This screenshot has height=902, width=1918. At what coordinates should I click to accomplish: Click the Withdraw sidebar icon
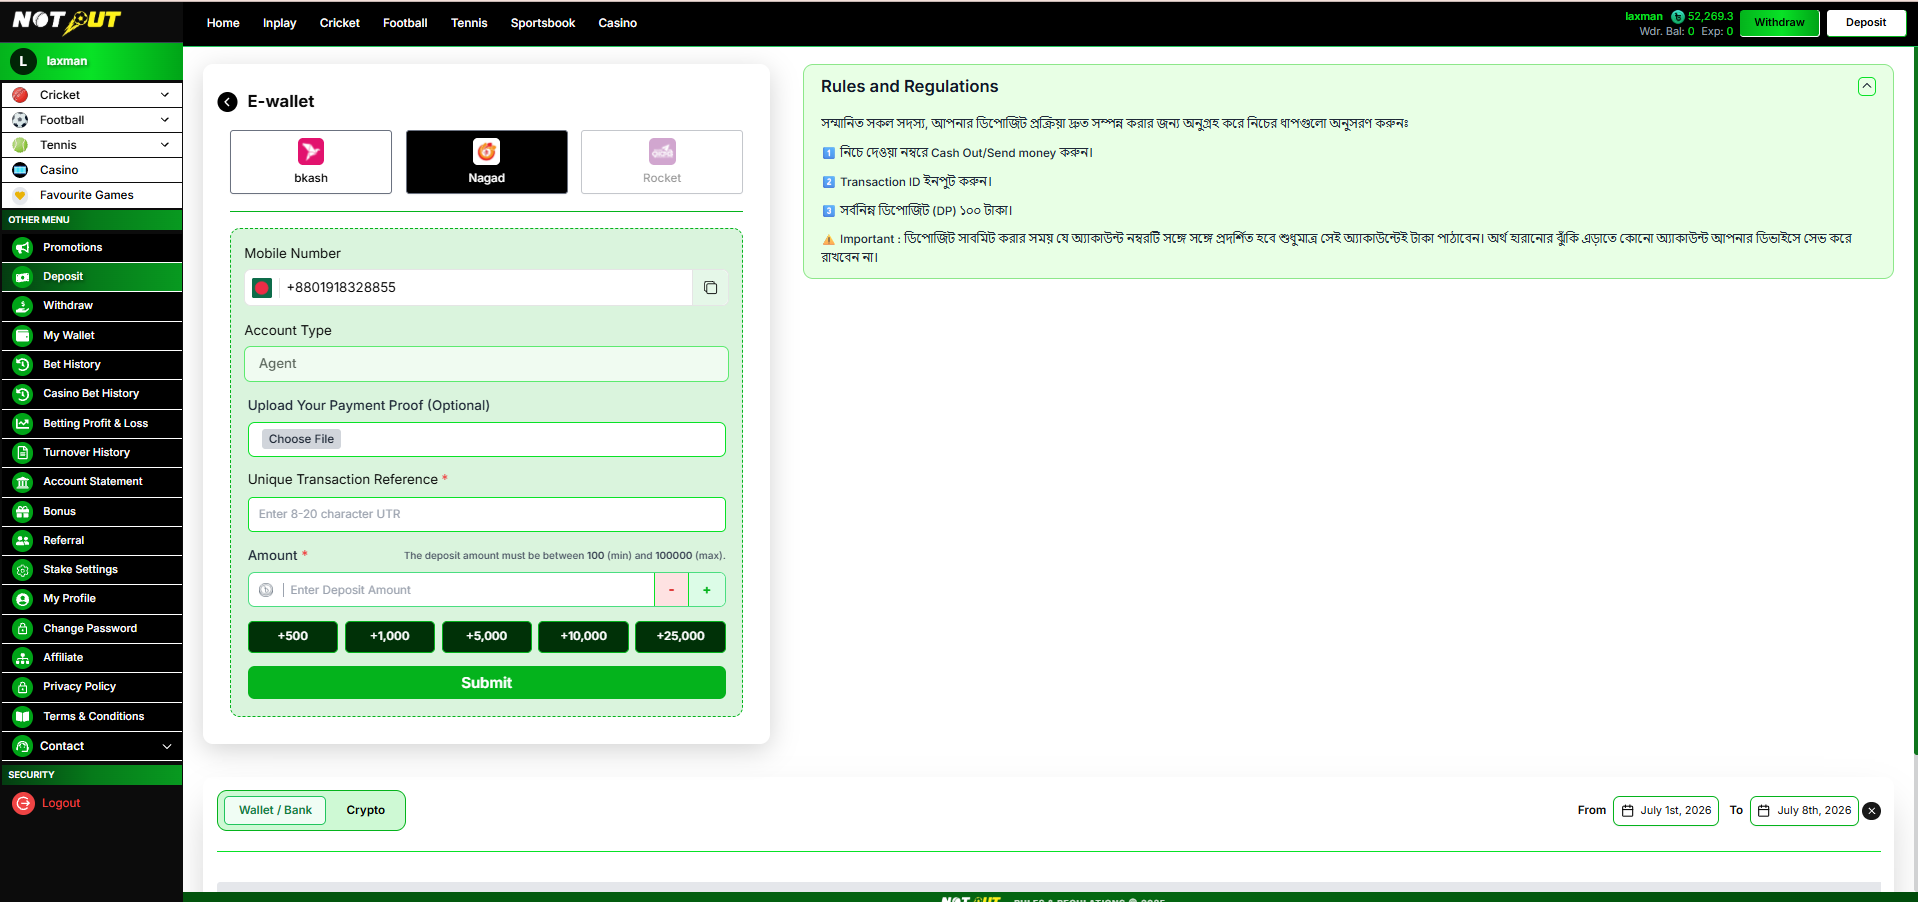pos(23,306)
